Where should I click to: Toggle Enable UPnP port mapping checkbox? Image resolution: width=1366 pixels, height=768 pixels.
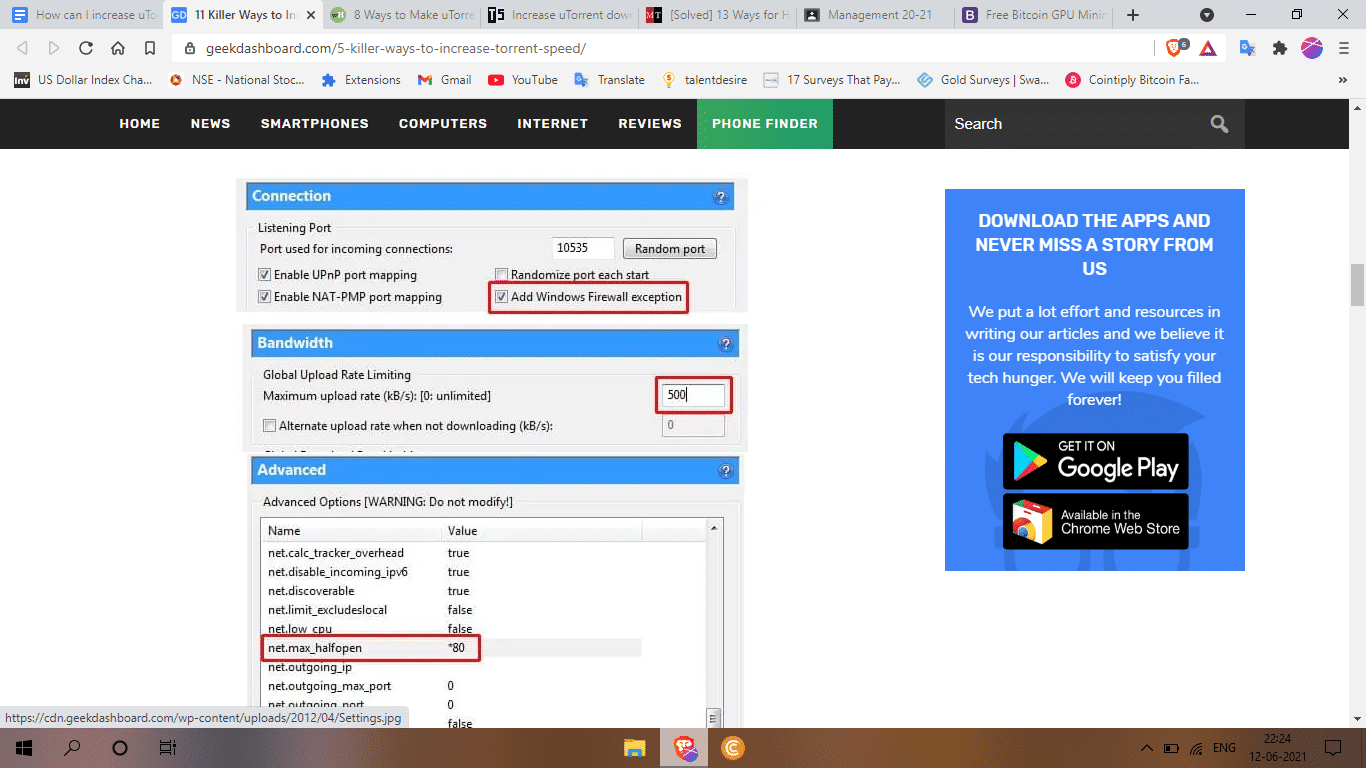click(265, 275)
